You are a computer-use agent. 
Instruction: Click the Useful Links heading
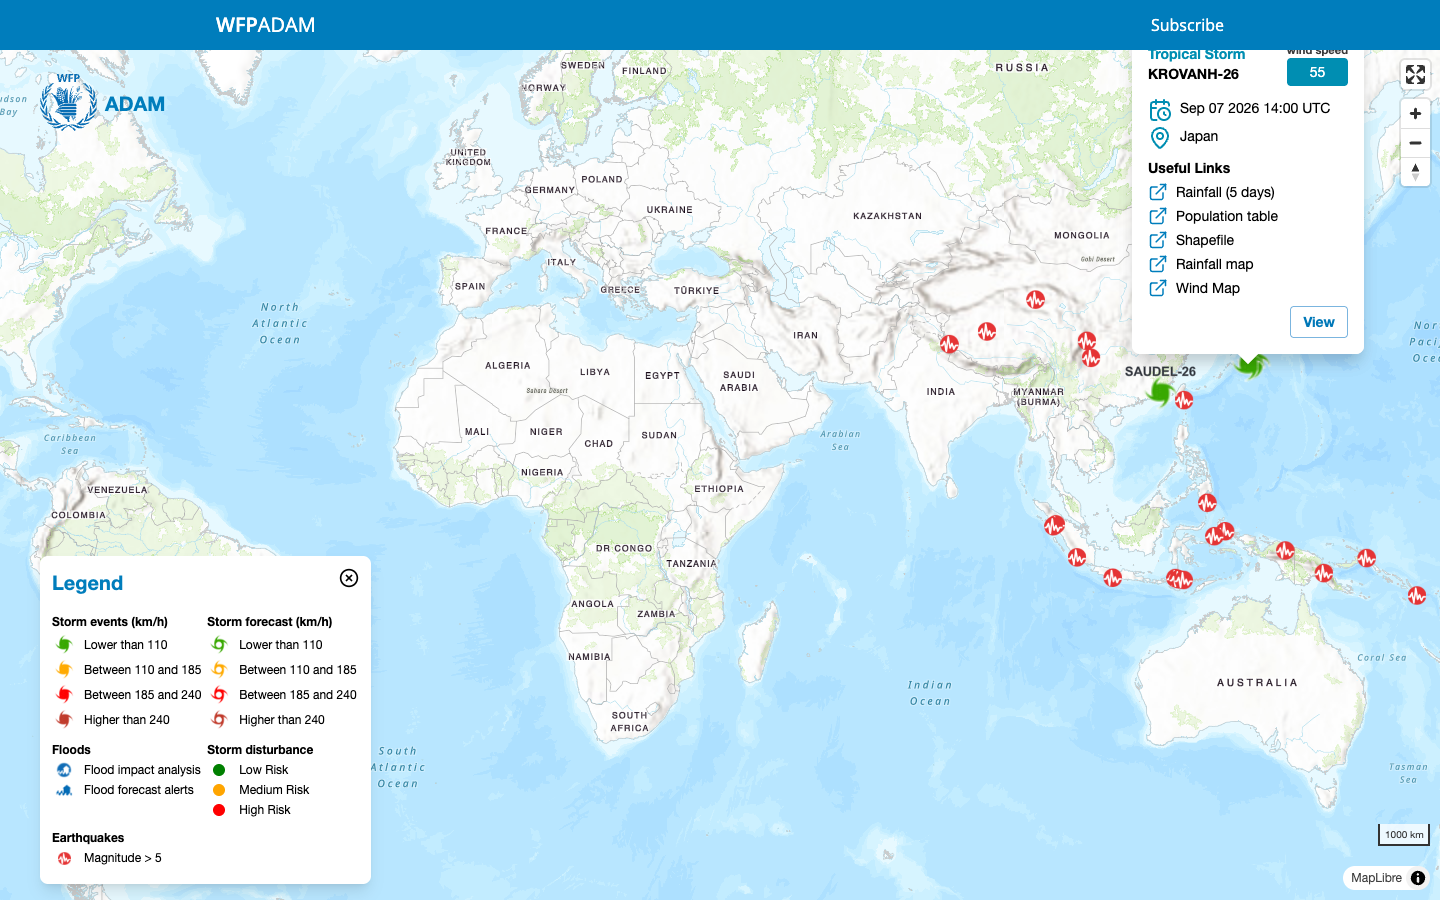click(1189, 168)
